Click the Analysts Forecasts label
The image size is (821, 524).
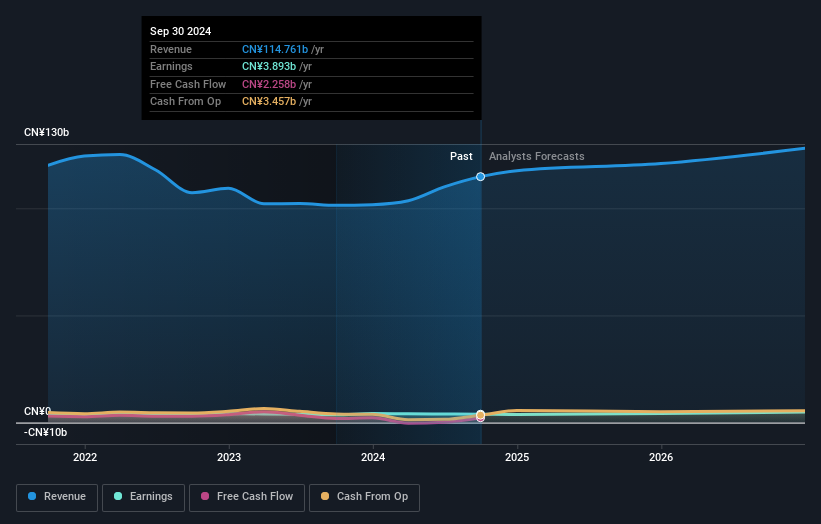(537, 156)
